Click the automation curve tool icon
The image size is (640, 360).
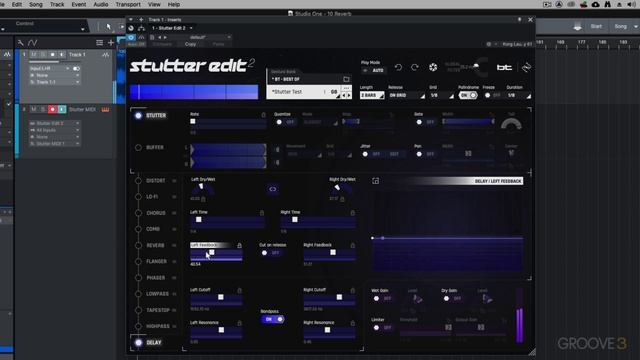point(33,42)
